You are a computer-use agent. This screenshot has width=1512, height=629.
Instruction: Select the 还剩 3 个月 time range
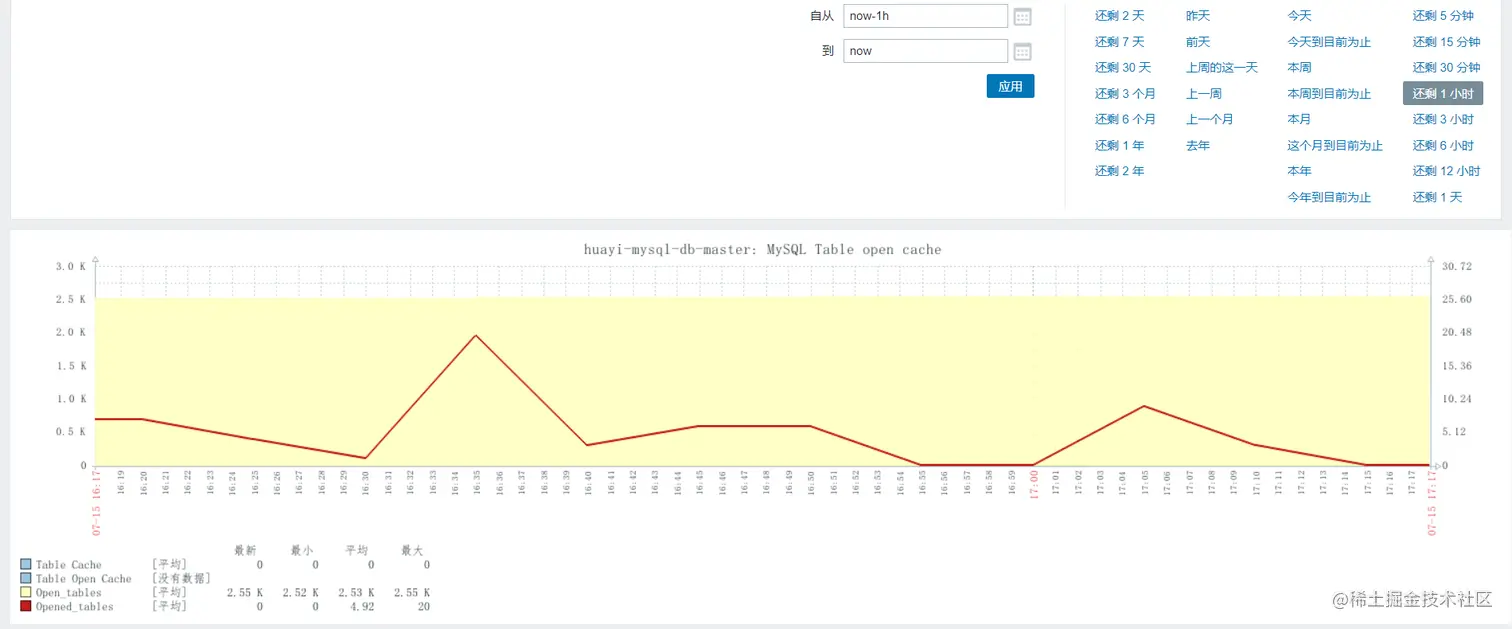[x=1125, y=94]
